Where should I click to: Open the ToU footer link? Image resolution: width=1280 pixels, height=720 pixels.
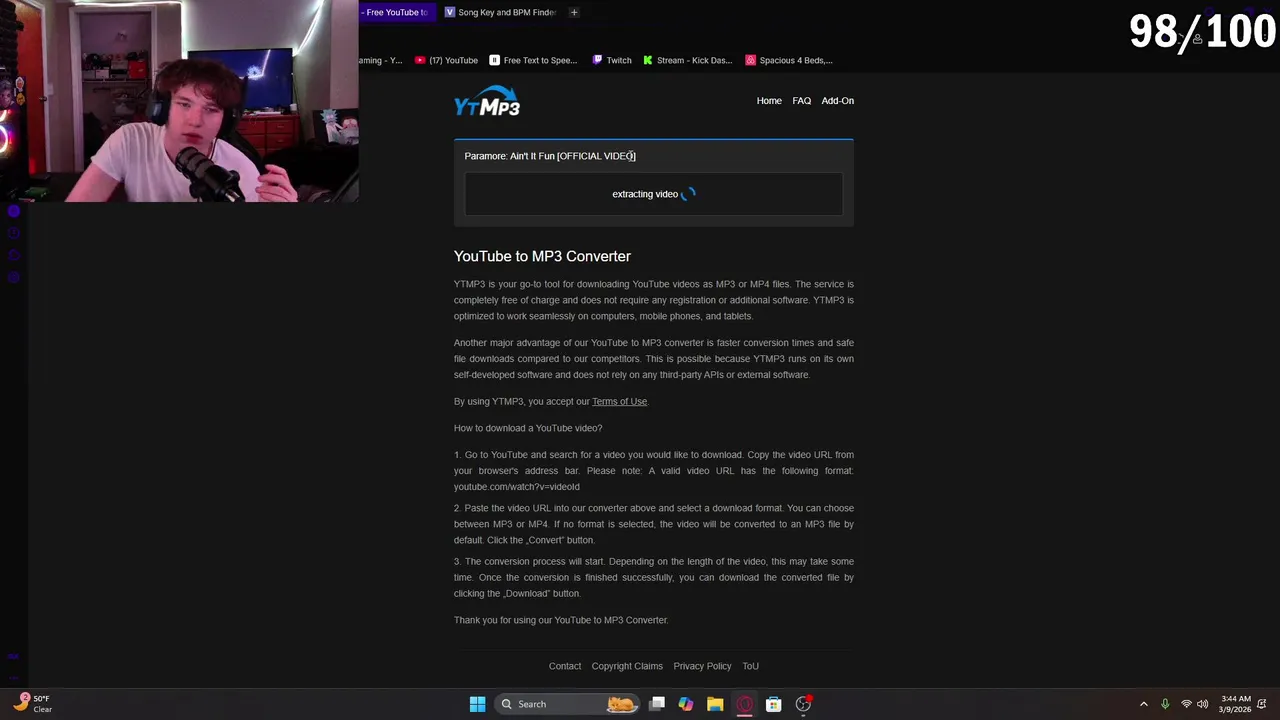click(x=750, y=666)
